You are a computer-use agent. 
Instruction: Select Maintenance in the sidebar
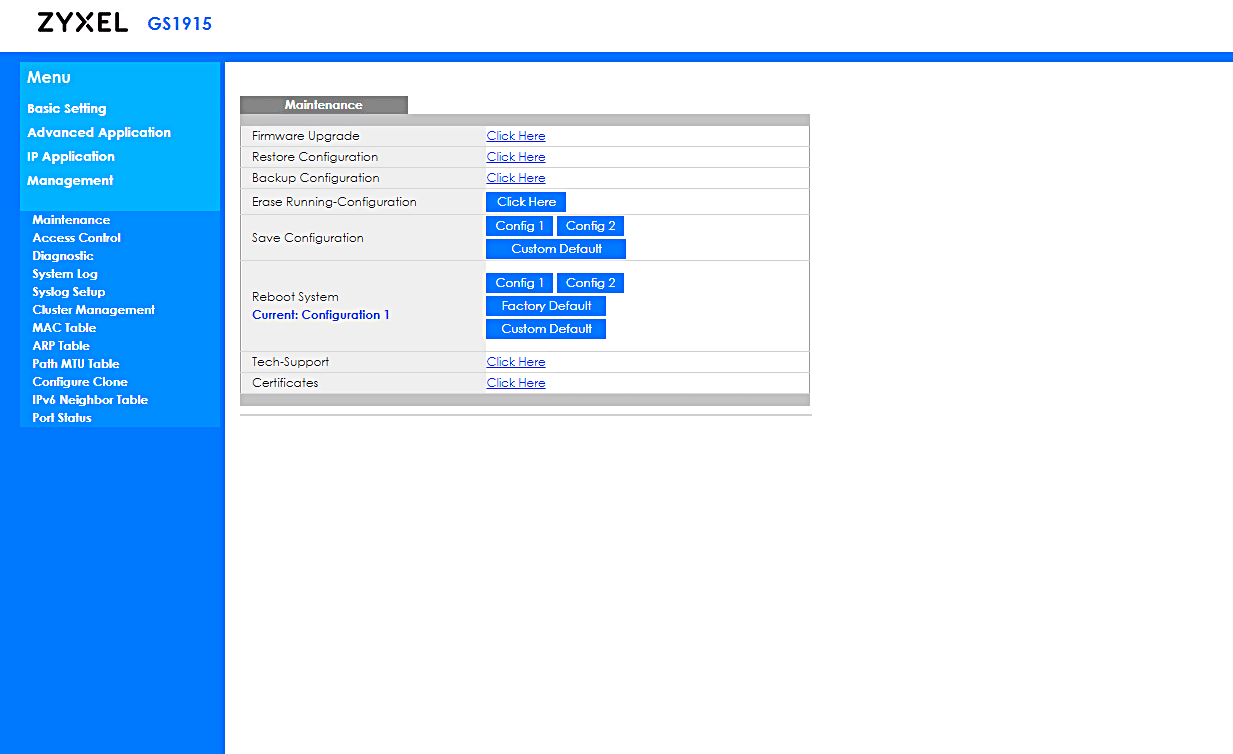pyautogui.click(x=71, y=220)
